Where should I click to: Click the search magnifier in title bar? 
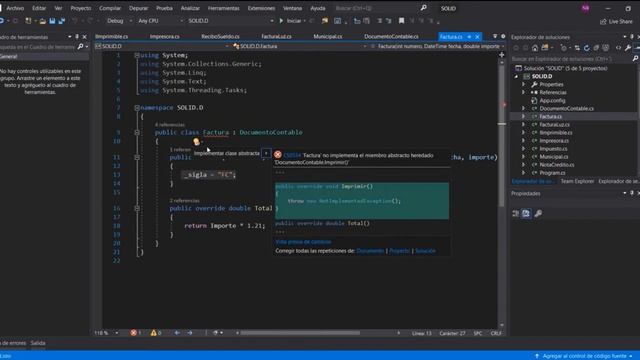[423, 8]
